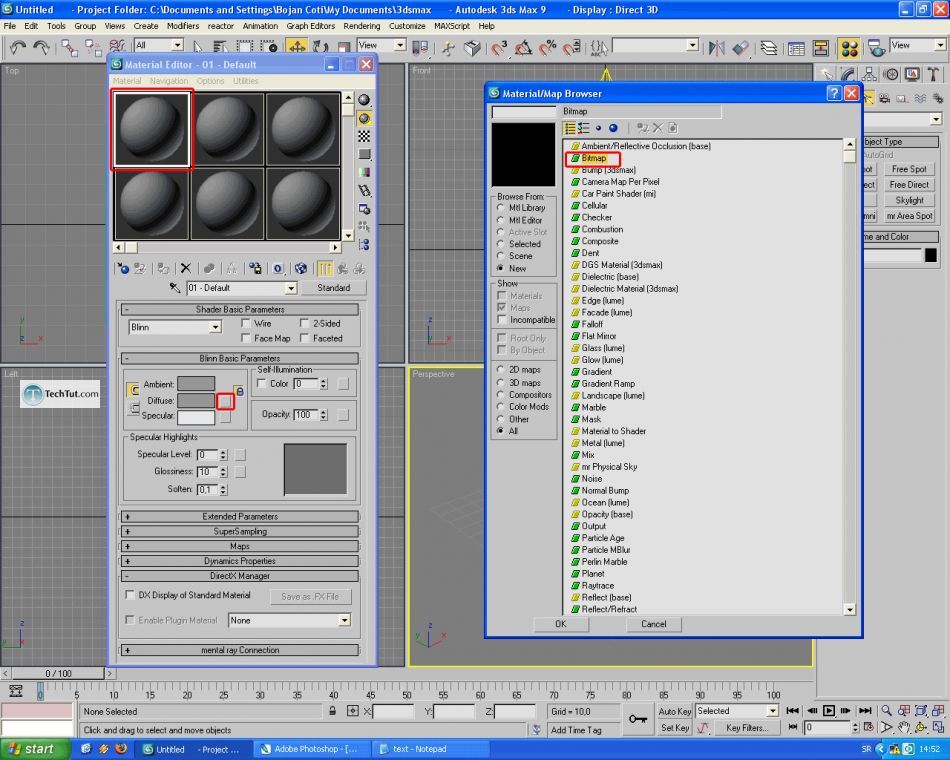Viewport: 950px width, 760px height.
Task: Open the Material Editor colored spheres icon
Action: coord(849,47)
